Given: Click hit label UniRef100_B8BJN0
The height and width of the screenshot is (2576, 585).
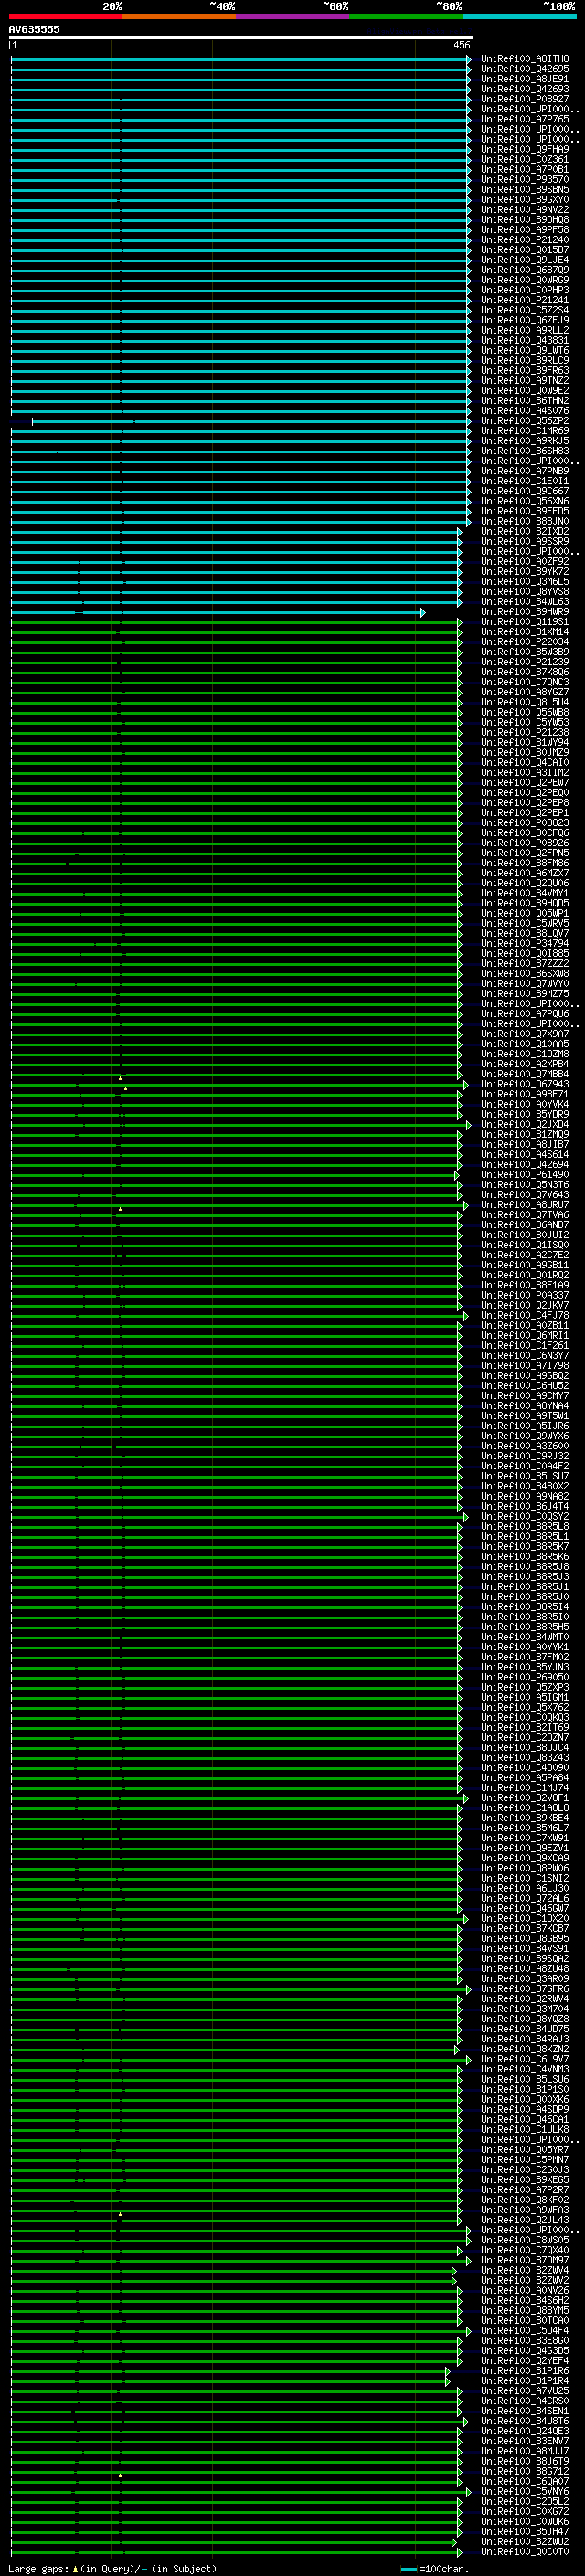Looking at the screenshot, I should [x=524, y=521].
